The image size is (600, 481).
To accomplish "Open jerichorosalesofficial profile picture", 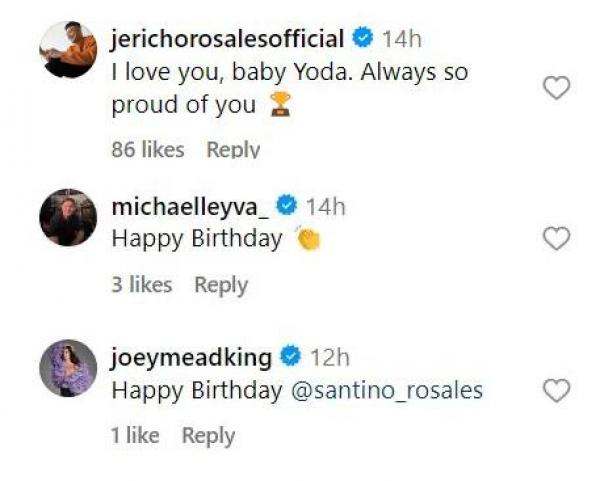I will tap(68, 49).
